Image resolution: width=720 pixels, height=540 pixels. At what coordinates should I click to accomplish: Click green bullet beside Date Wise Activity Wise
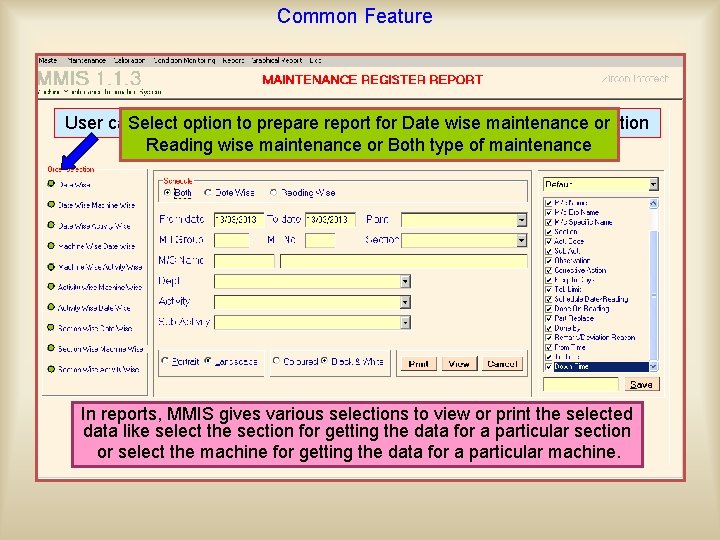tap(51, 225)
